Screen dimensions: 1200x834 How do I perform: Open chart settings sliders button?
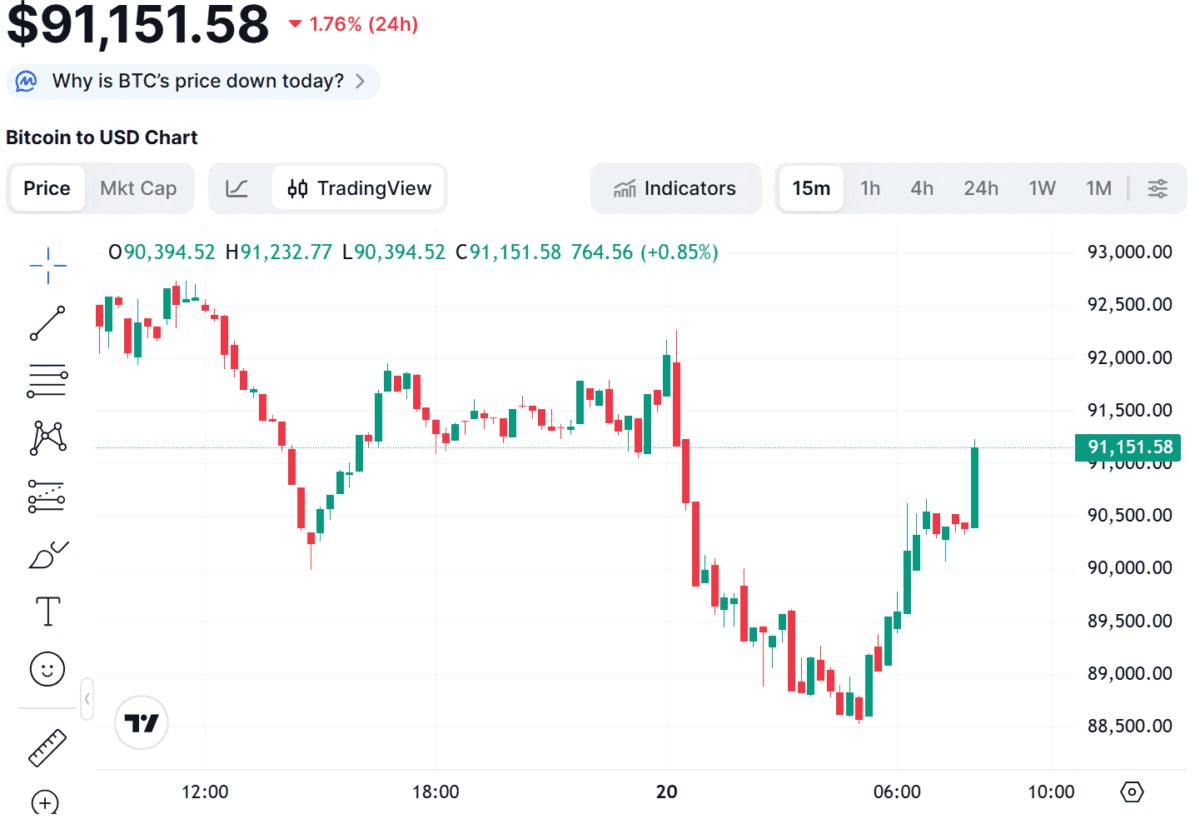click(1157, 189)
